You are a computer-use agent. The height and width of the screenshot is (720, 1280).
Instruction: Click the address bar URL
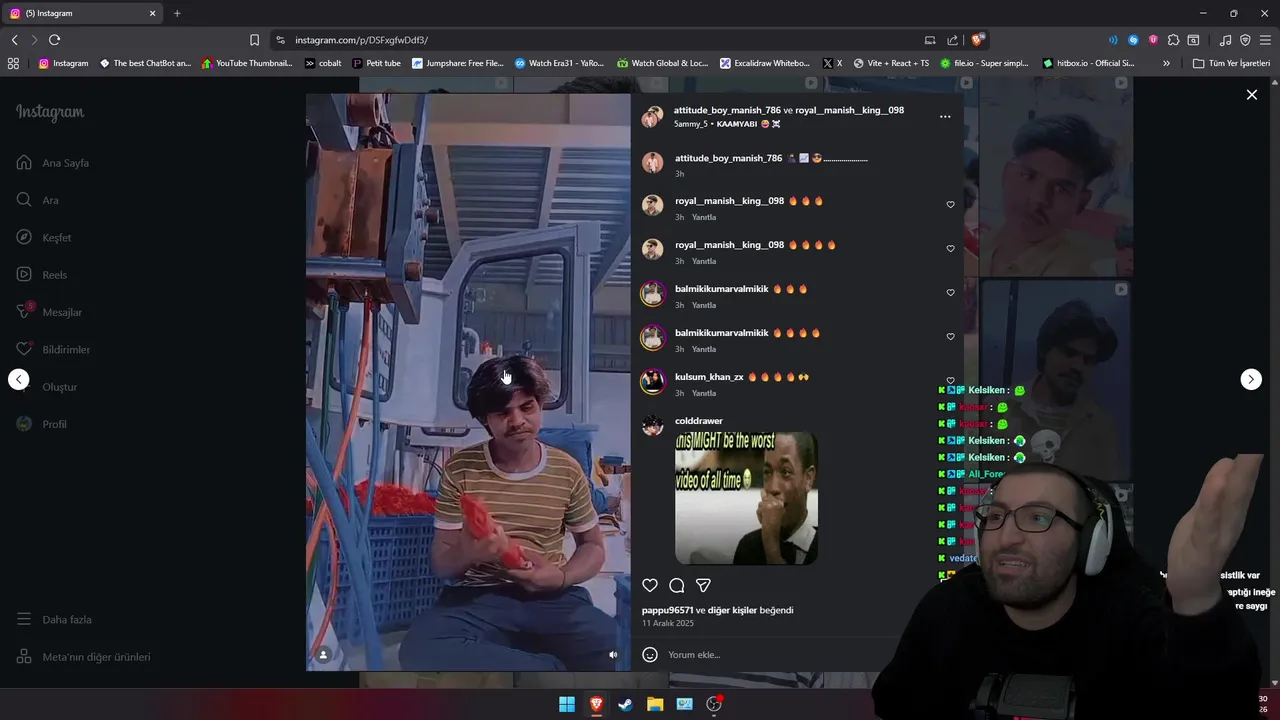361,40
